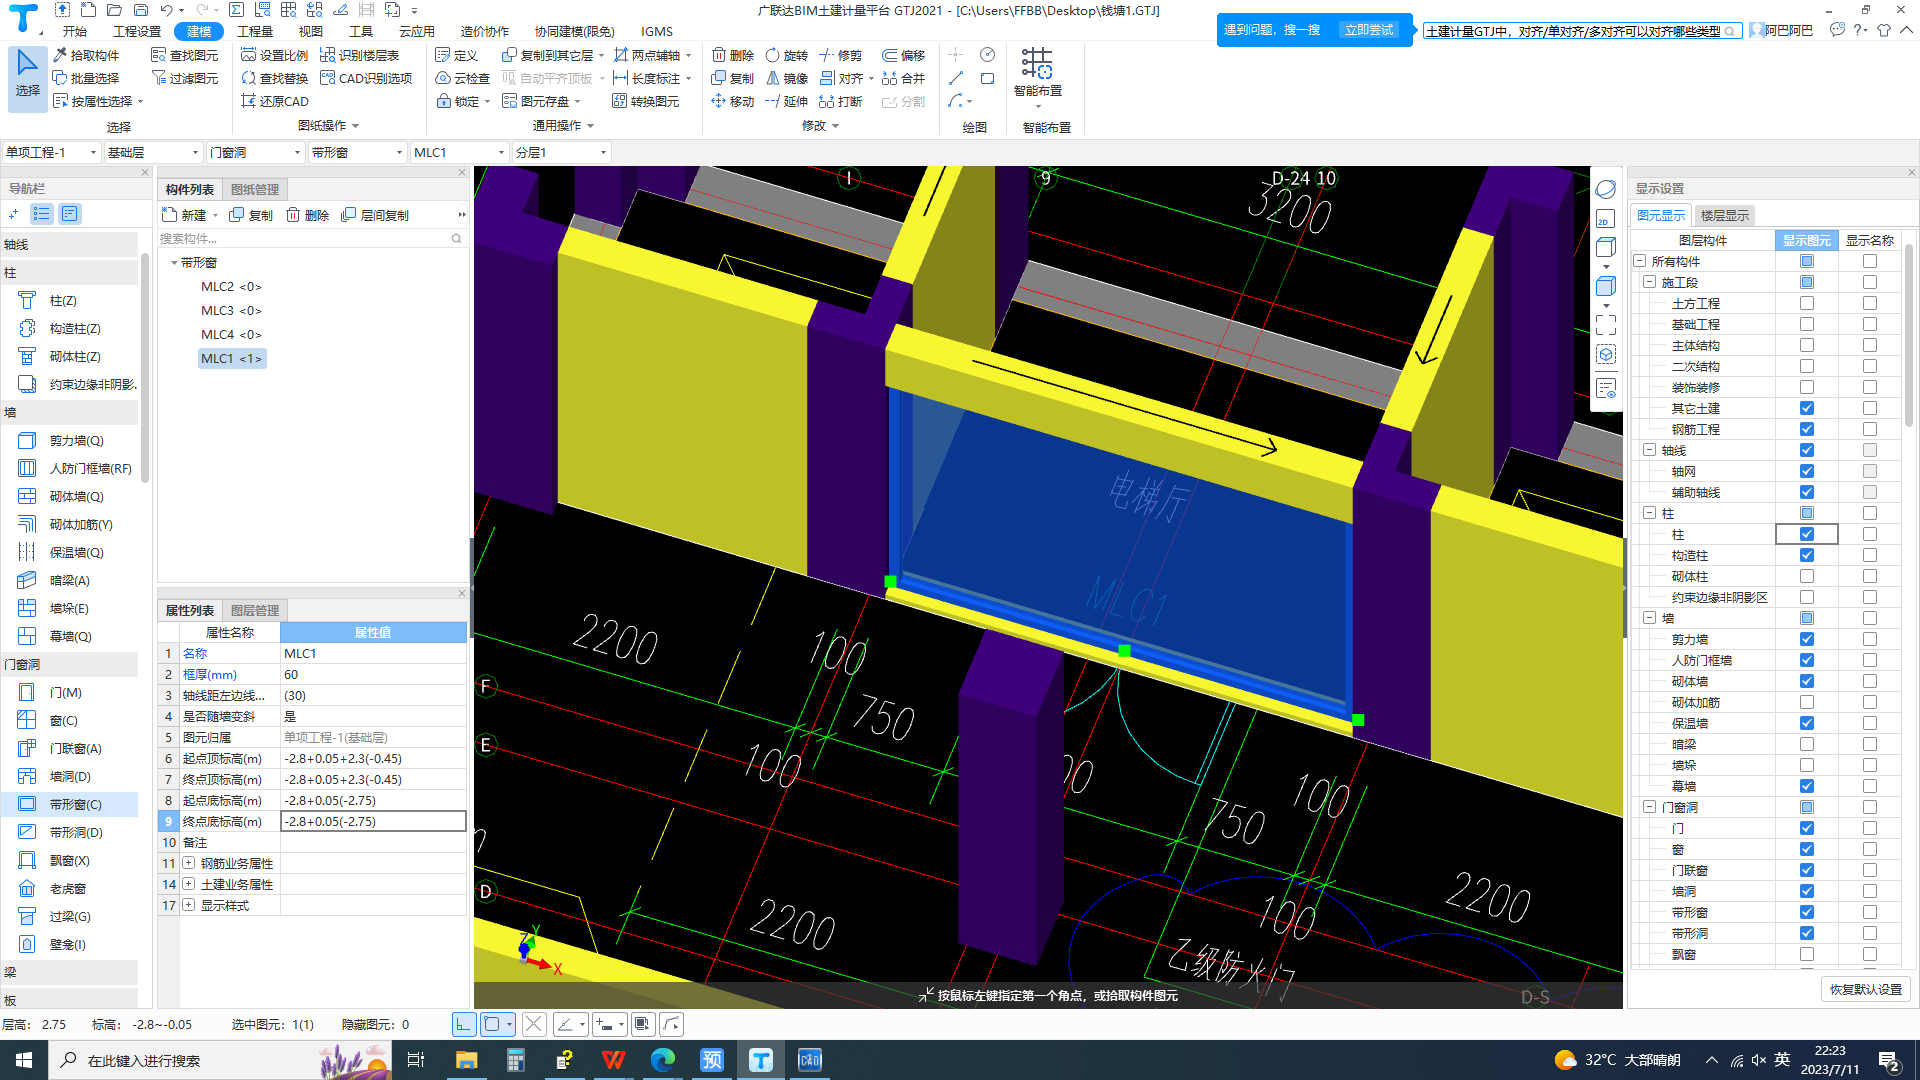Toggle 显示图元 checkbox for 轴网

click(1806, 471)
